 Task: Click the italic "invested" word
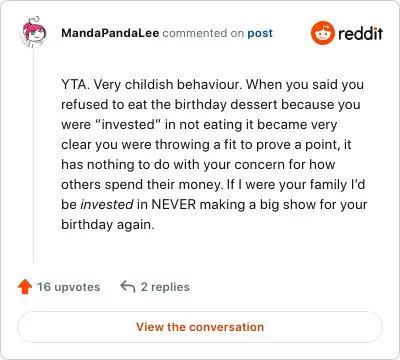point(107,204)
